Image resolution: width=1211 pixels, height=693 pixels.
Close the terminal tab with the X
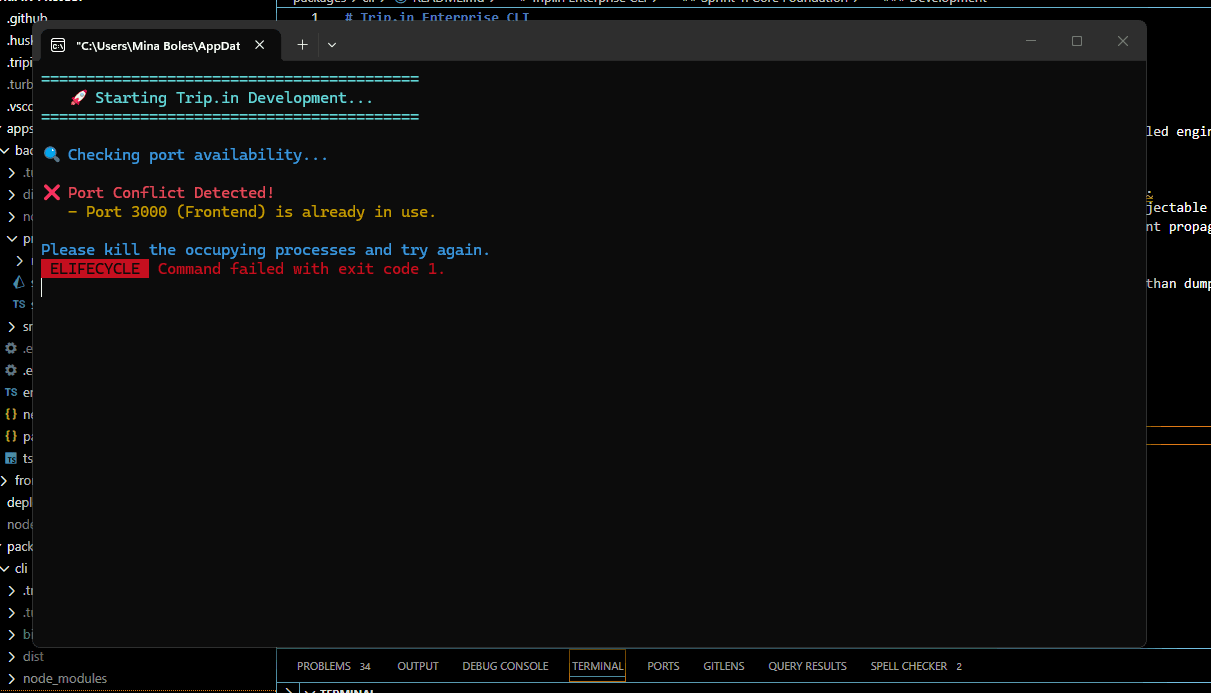[260, 45]
